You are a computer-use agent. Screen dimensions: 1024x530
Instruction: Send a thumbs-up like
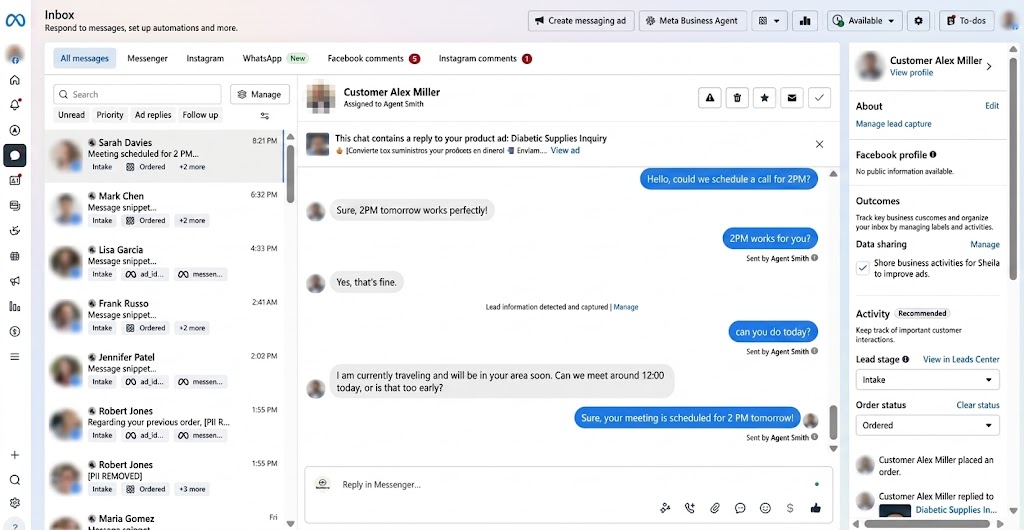(815, 508)
